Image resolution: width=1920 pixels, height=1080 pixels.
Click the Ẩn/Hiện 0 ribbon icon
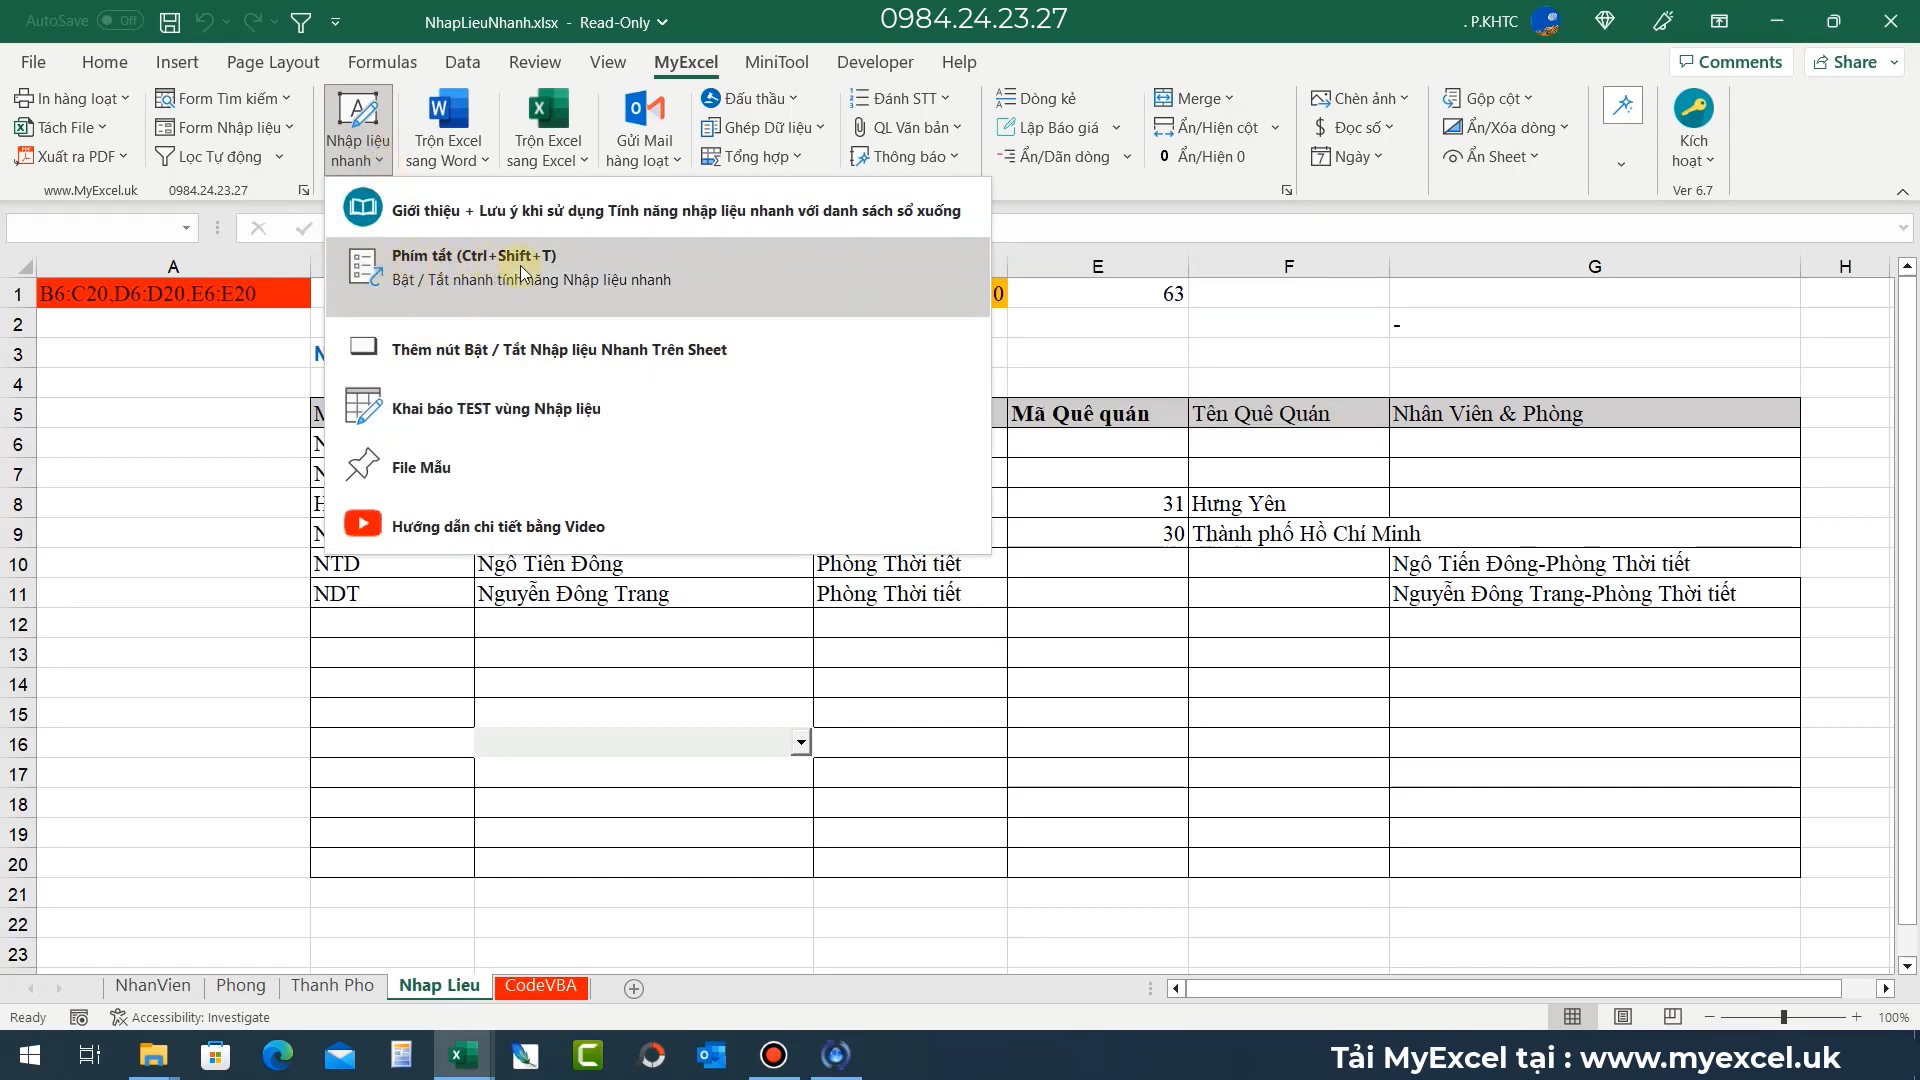point(1203,156)
